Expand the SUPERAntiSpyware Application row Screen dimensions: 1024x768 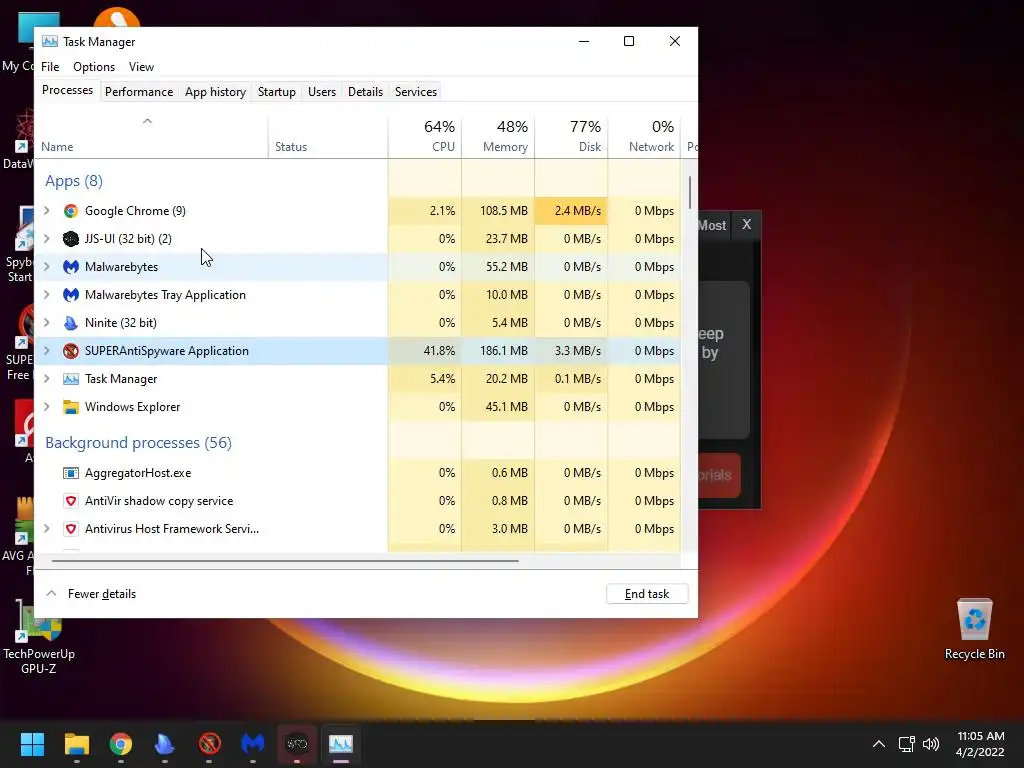coord(47,351)
